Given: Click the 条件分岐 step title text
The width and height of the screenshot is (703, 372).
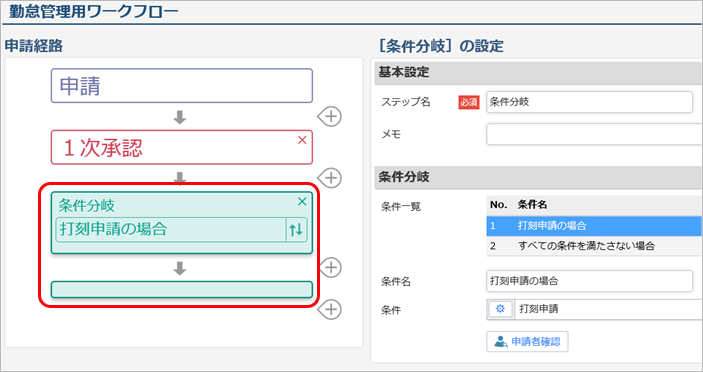Looking at the screenshot, I should tap(87, 206).
